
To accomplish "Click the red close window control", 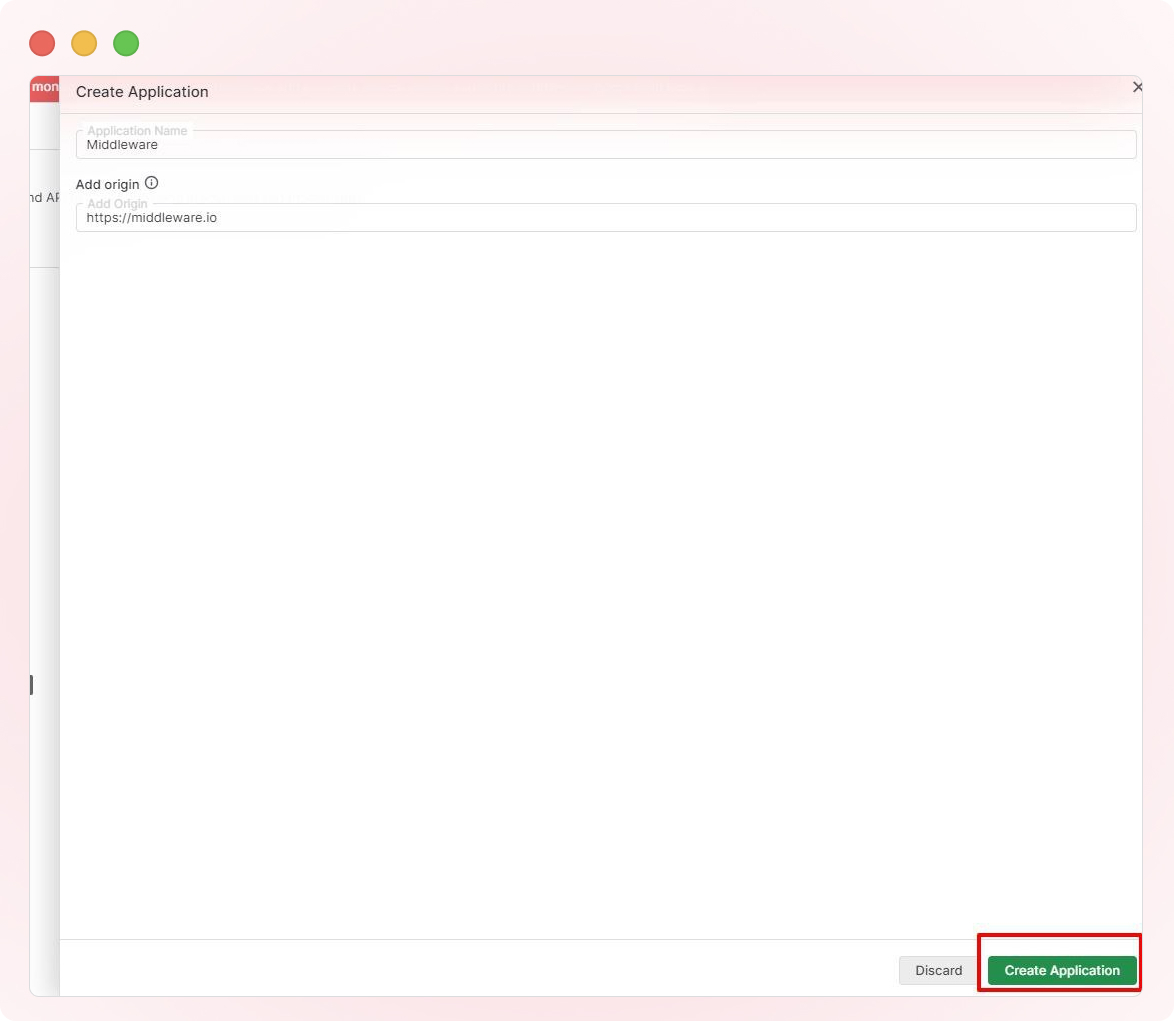I will point(42,43).
